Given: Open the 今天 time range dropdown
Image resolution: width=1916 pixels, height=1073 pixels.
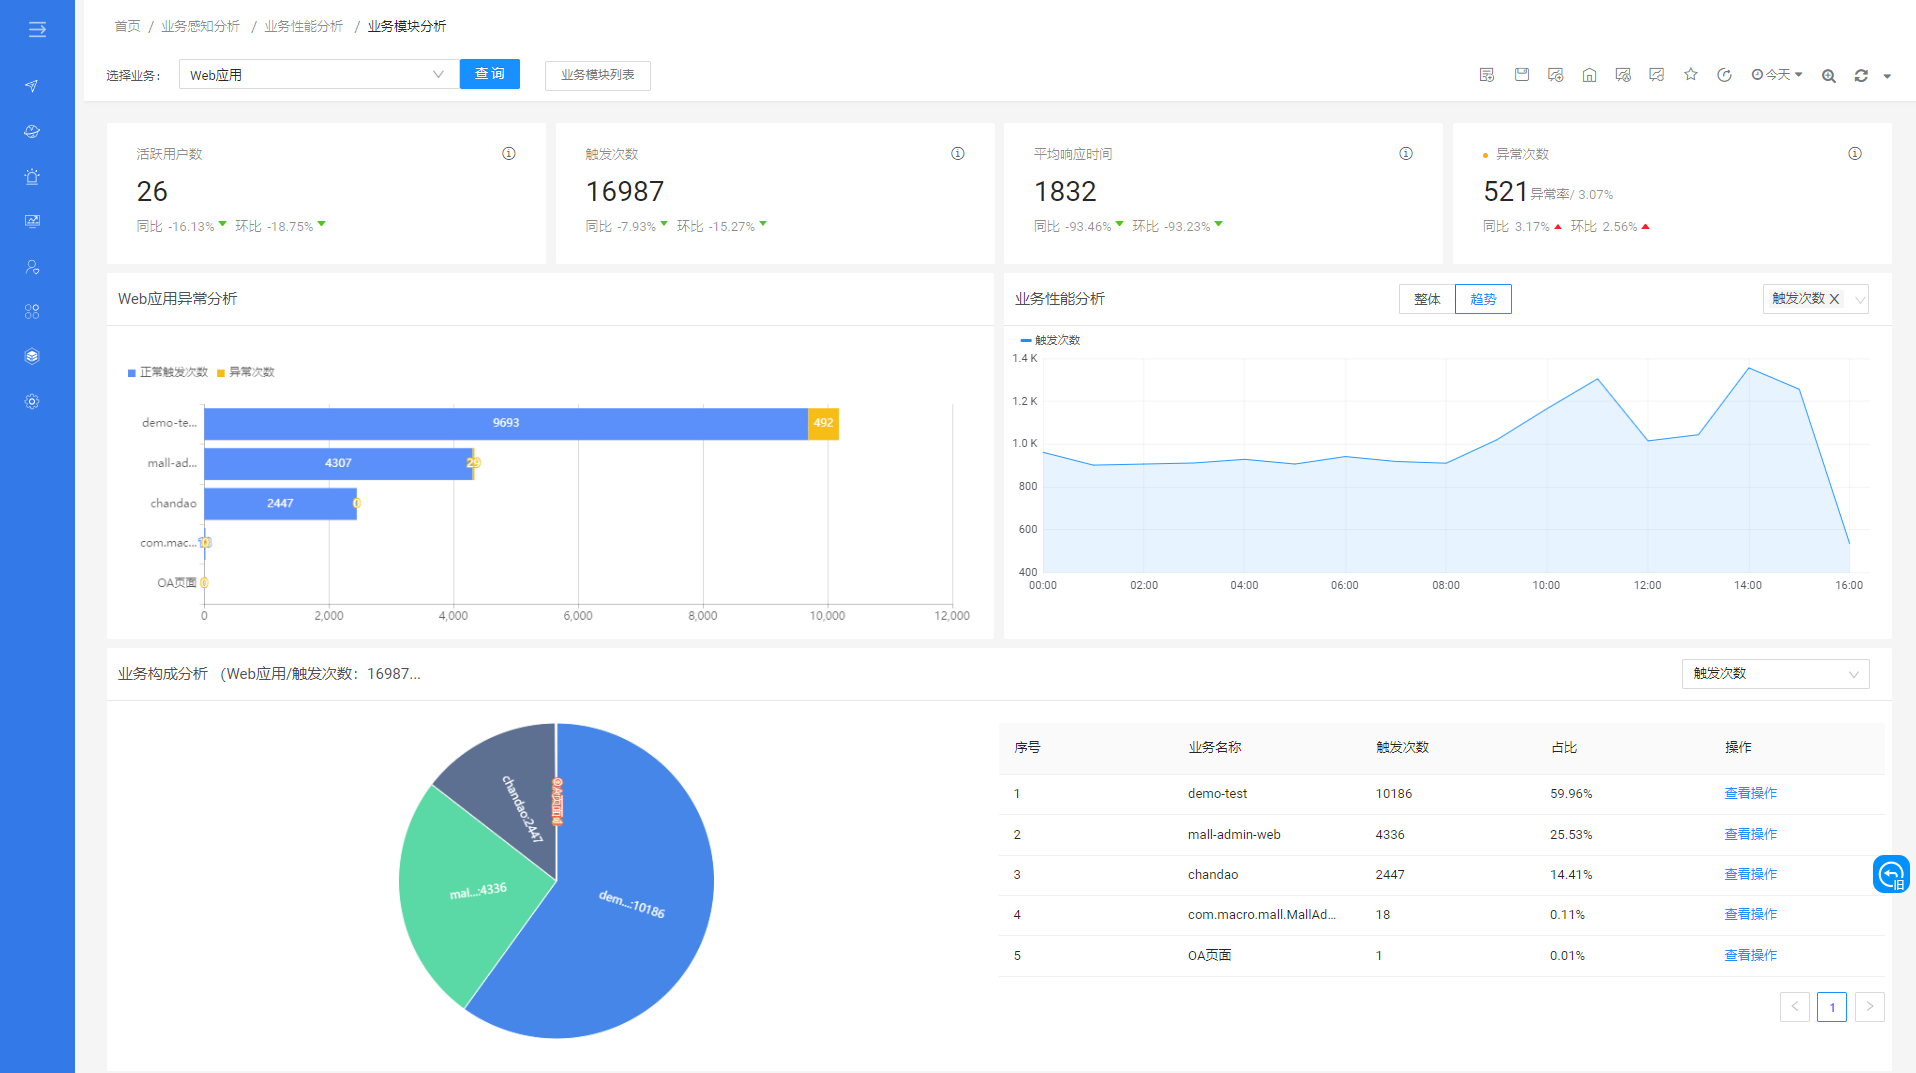Looking at the screenshot, I should coord(1777,75).
